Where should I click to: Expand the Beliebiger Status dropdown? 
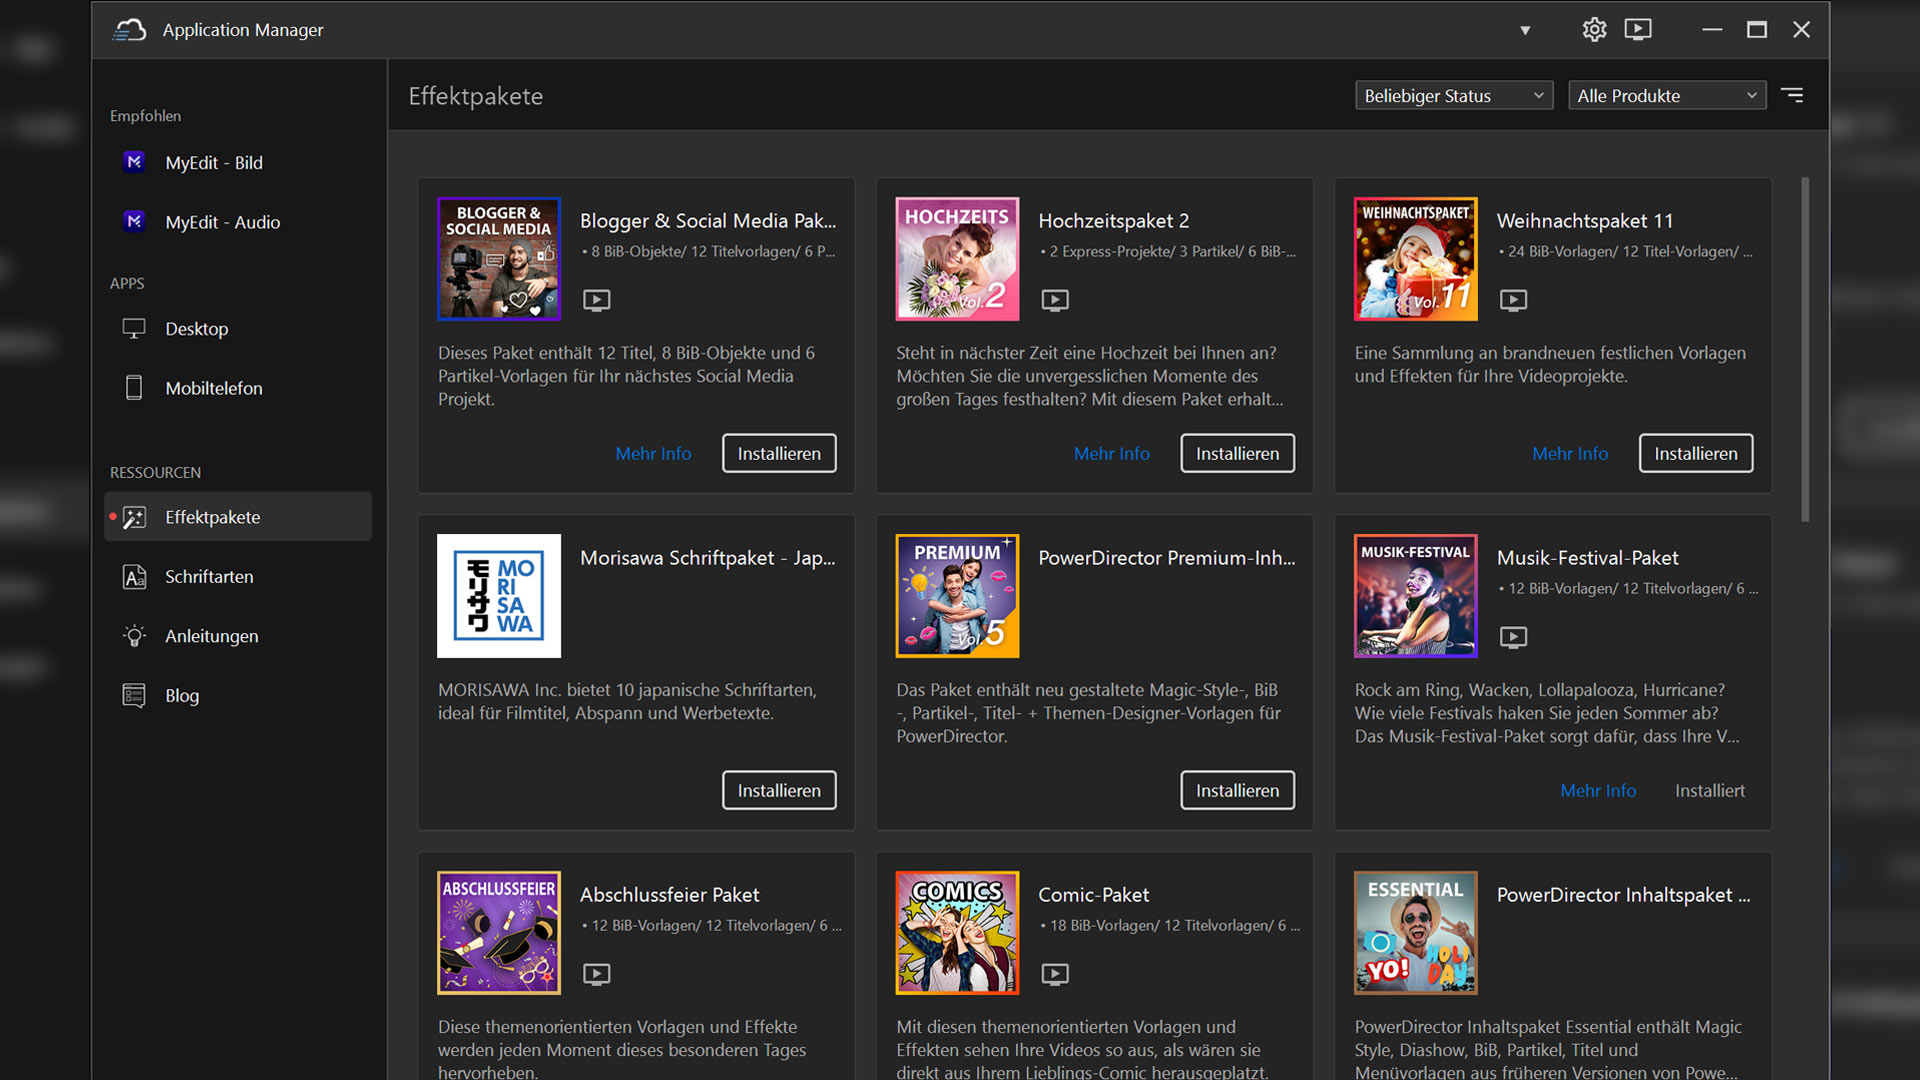(1453, 96)
